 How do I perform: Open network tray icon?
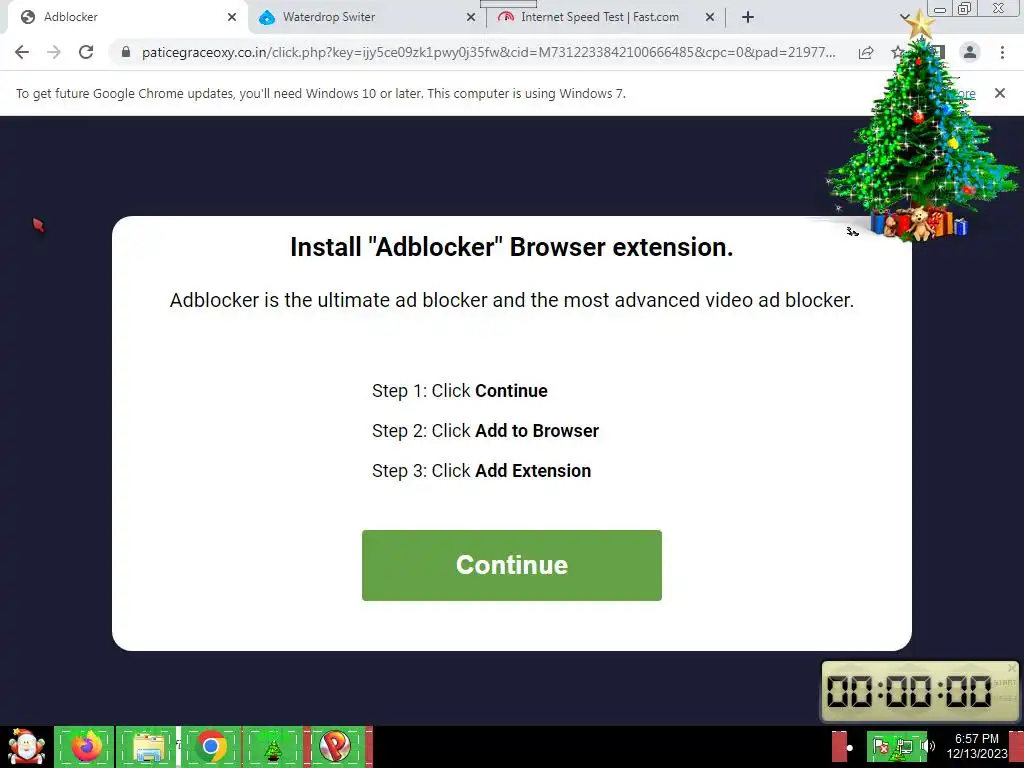904,746
